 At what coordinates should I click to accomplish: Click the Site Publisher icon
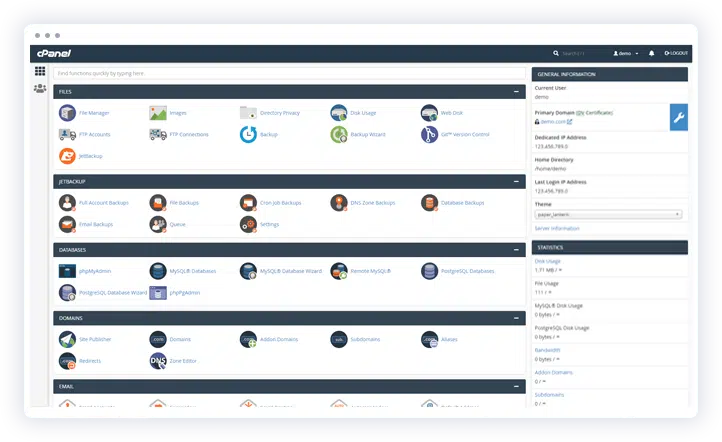pos(67,339)
